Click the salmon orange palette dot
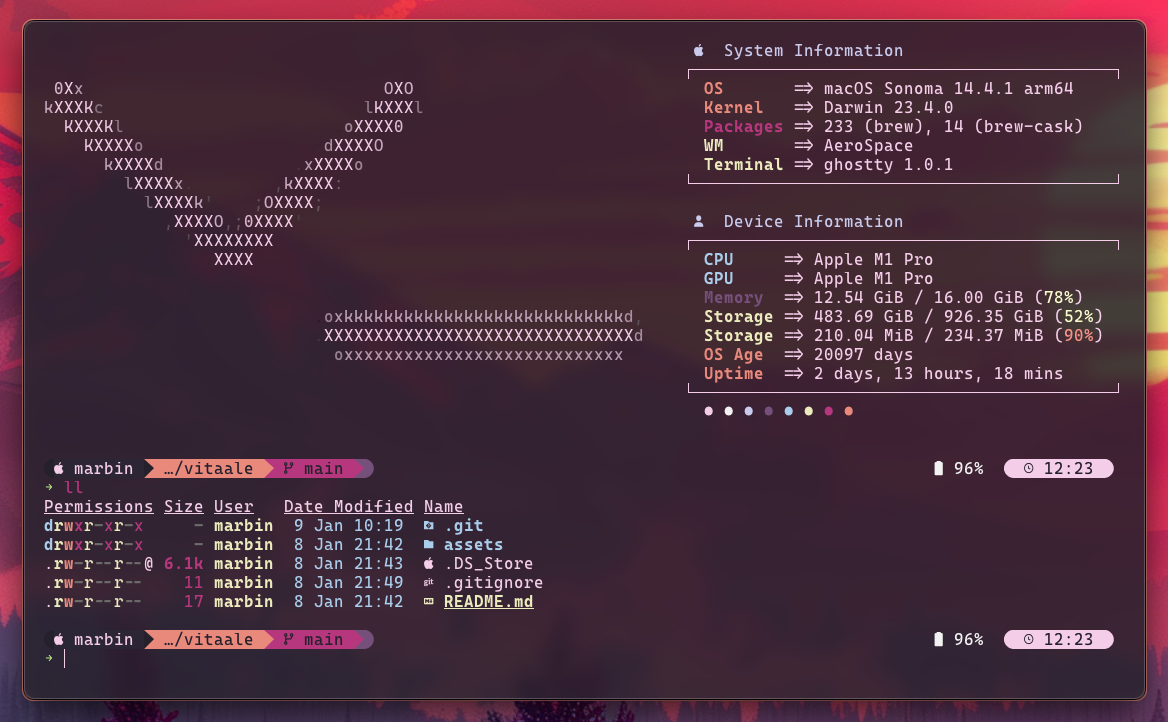1168x722 pixels. point(848,411)
